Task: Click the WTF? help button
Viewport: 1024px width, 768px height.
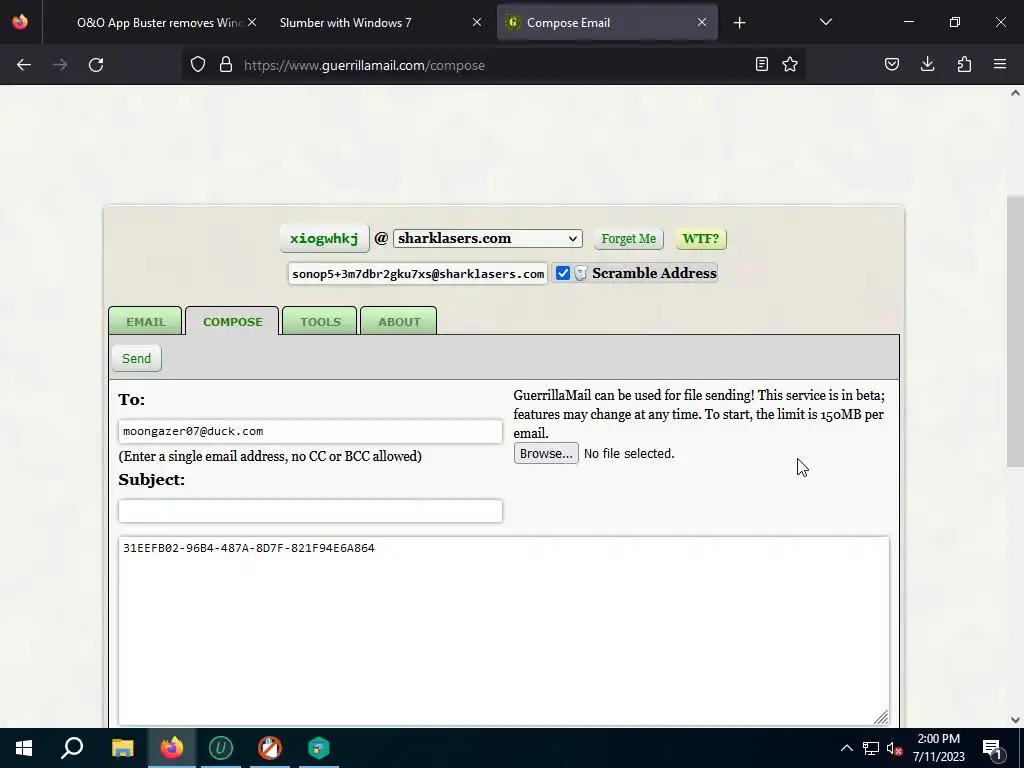Action: [701, 239]
